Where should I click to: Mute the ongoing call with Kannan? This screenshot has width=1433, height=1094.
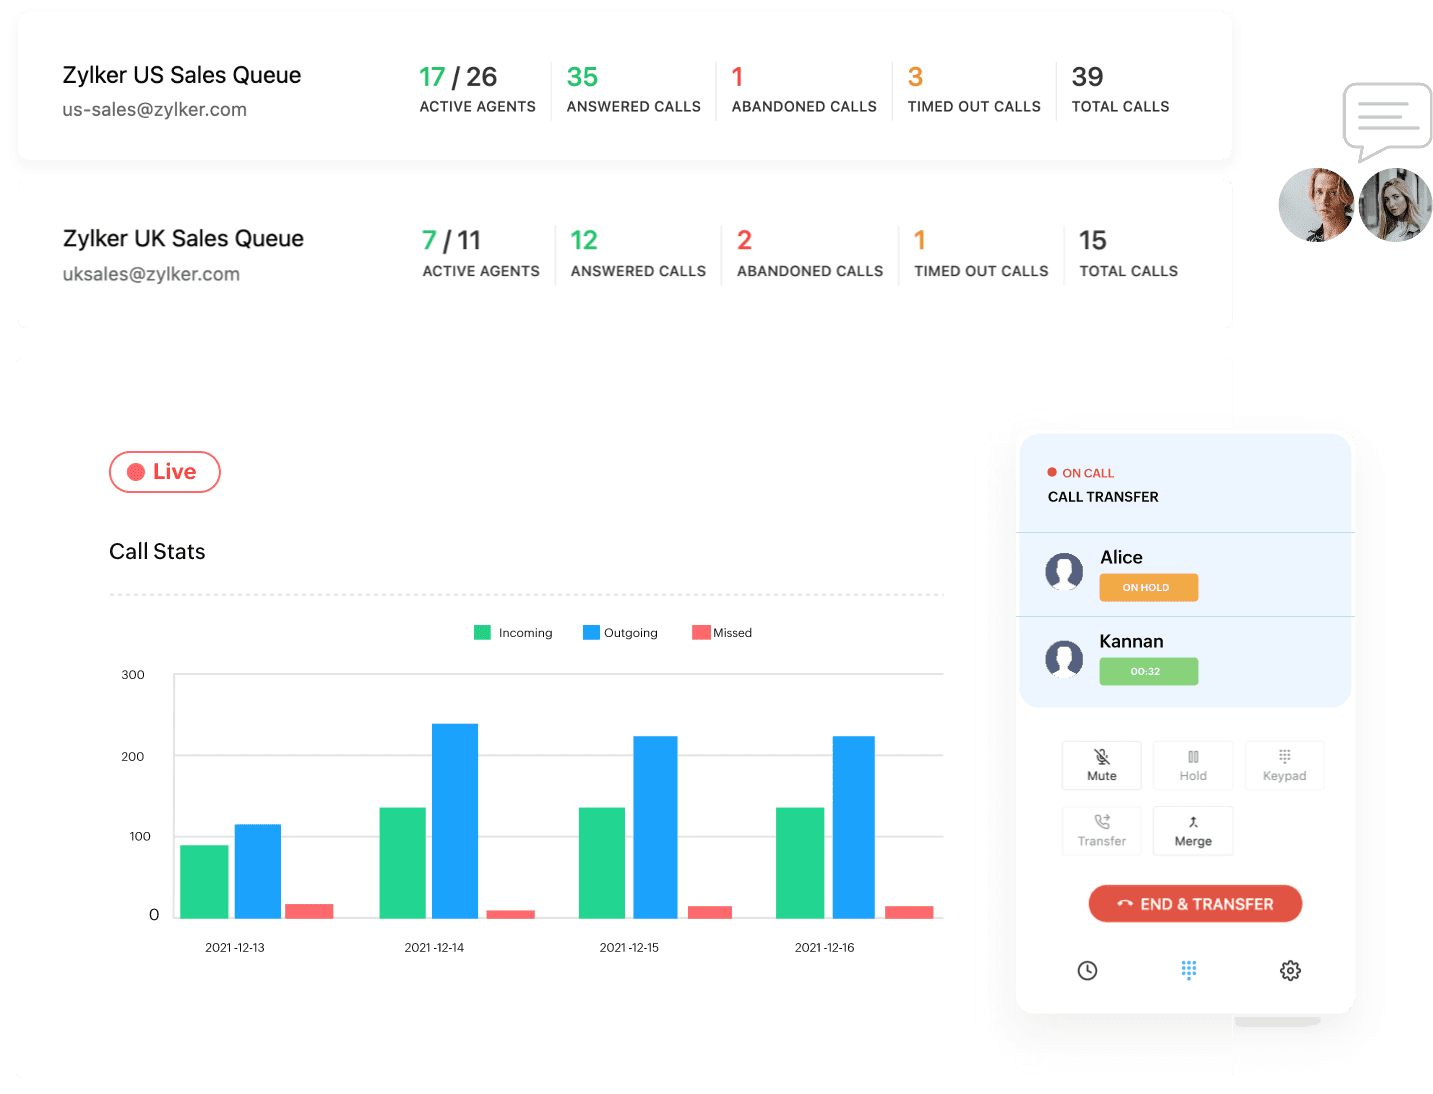(1101, 765)
